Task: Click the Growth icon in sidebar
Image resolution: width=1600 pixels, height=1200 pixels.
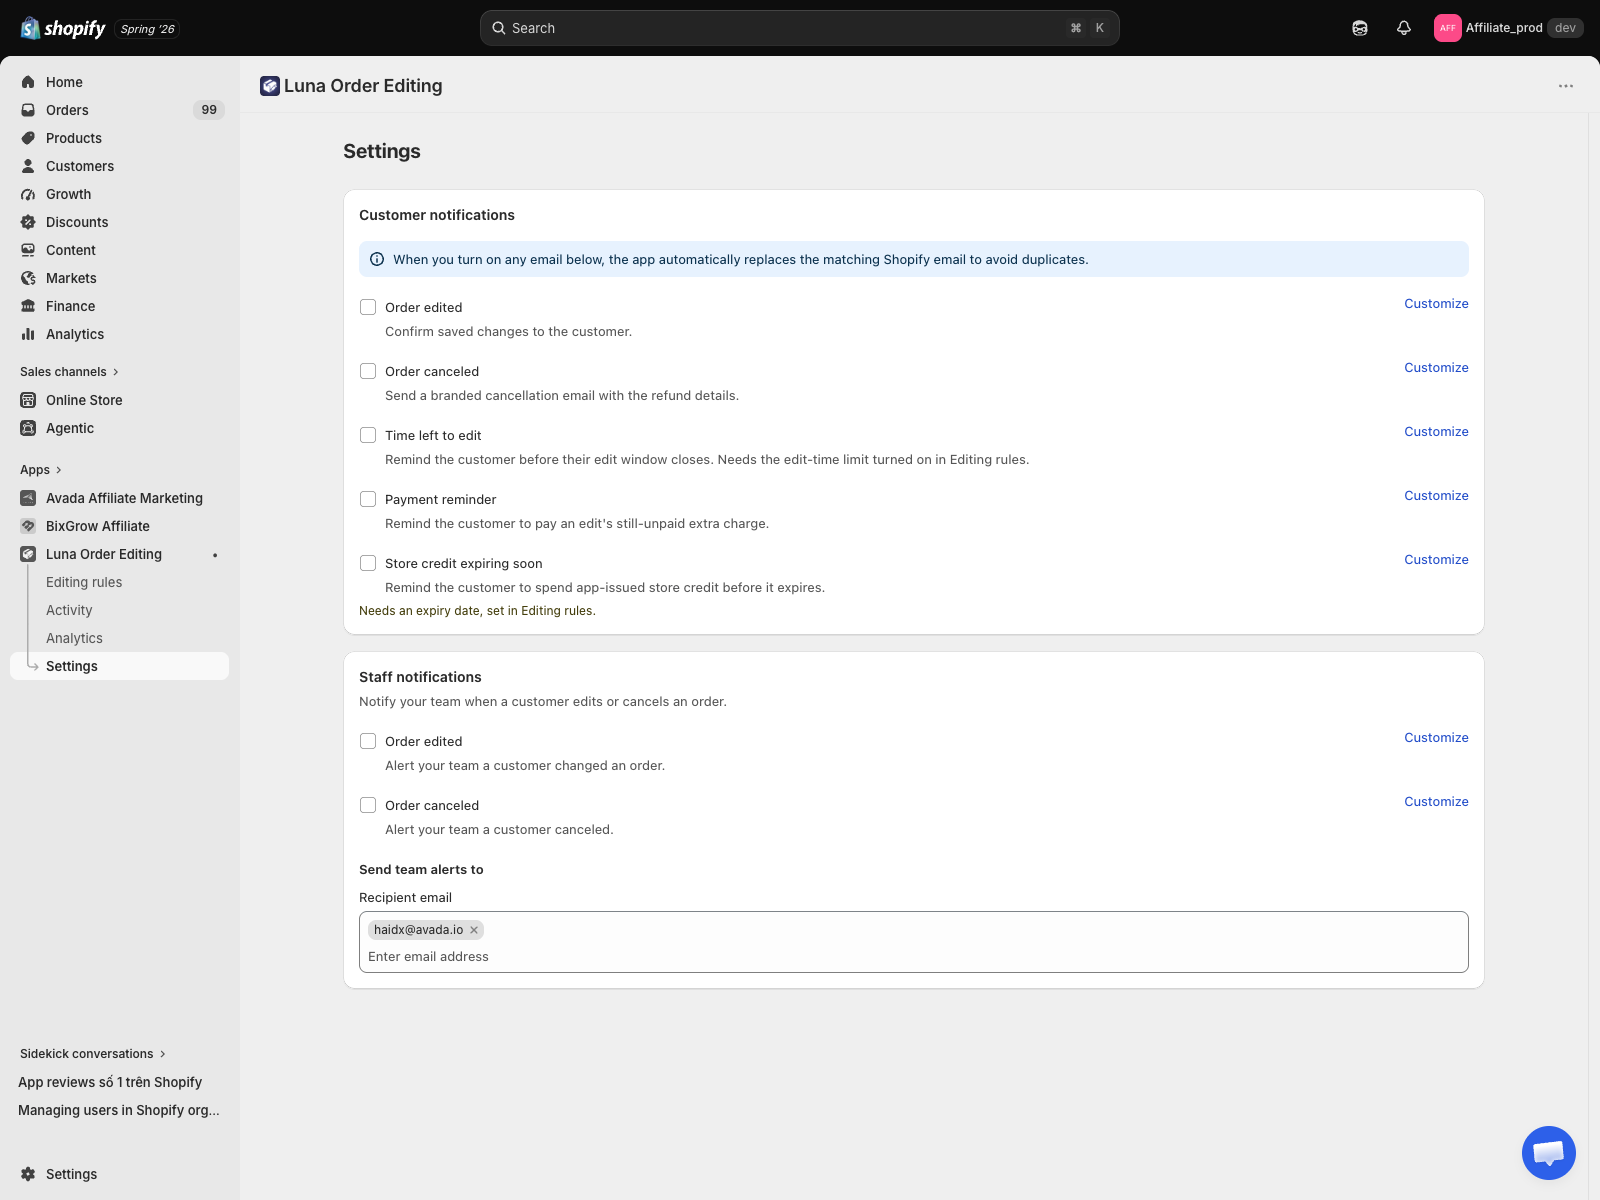Action: 28,194
